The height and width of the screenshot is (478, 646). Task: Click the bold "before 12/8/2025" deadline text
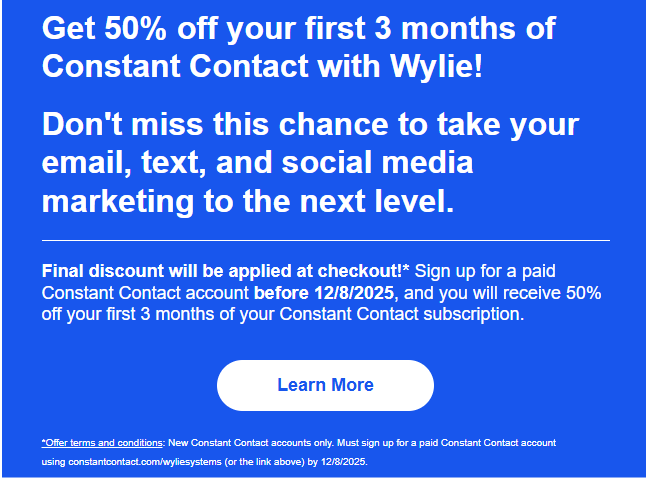(x=326, y=293)
